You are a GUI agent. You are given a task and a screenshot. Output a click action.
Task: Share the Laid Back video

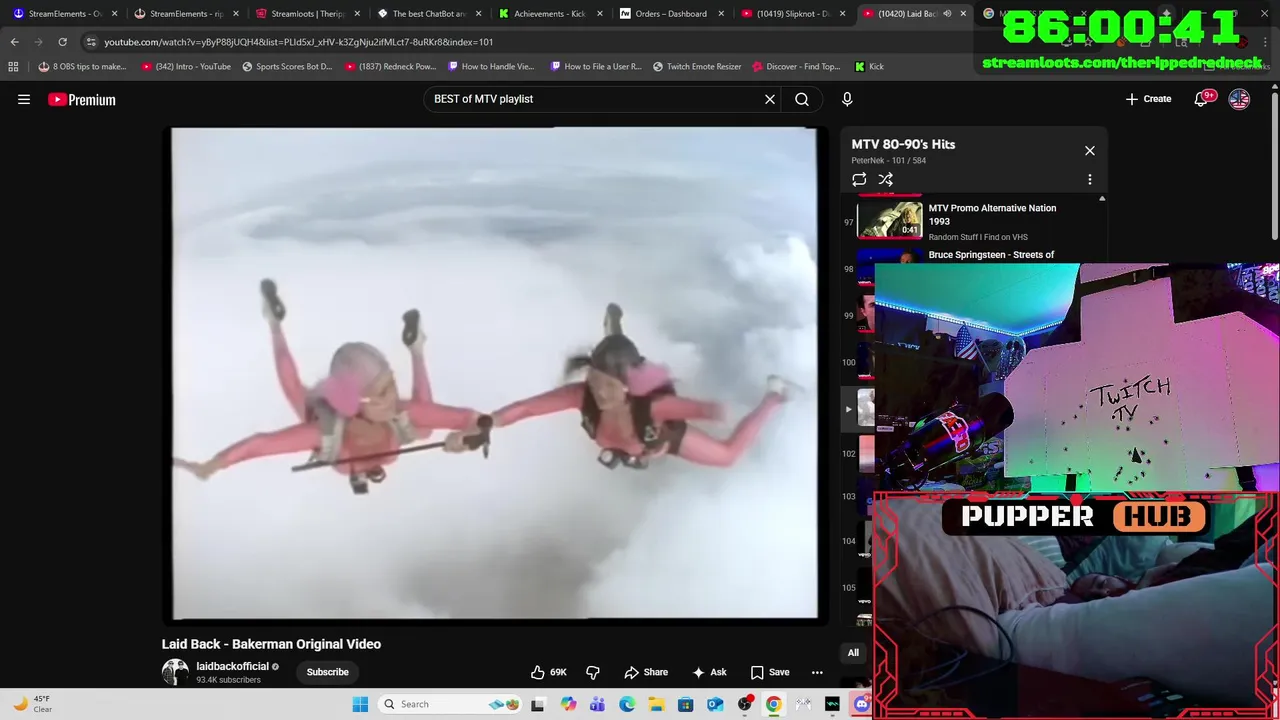pyautogui.click(x=646, y=672)
